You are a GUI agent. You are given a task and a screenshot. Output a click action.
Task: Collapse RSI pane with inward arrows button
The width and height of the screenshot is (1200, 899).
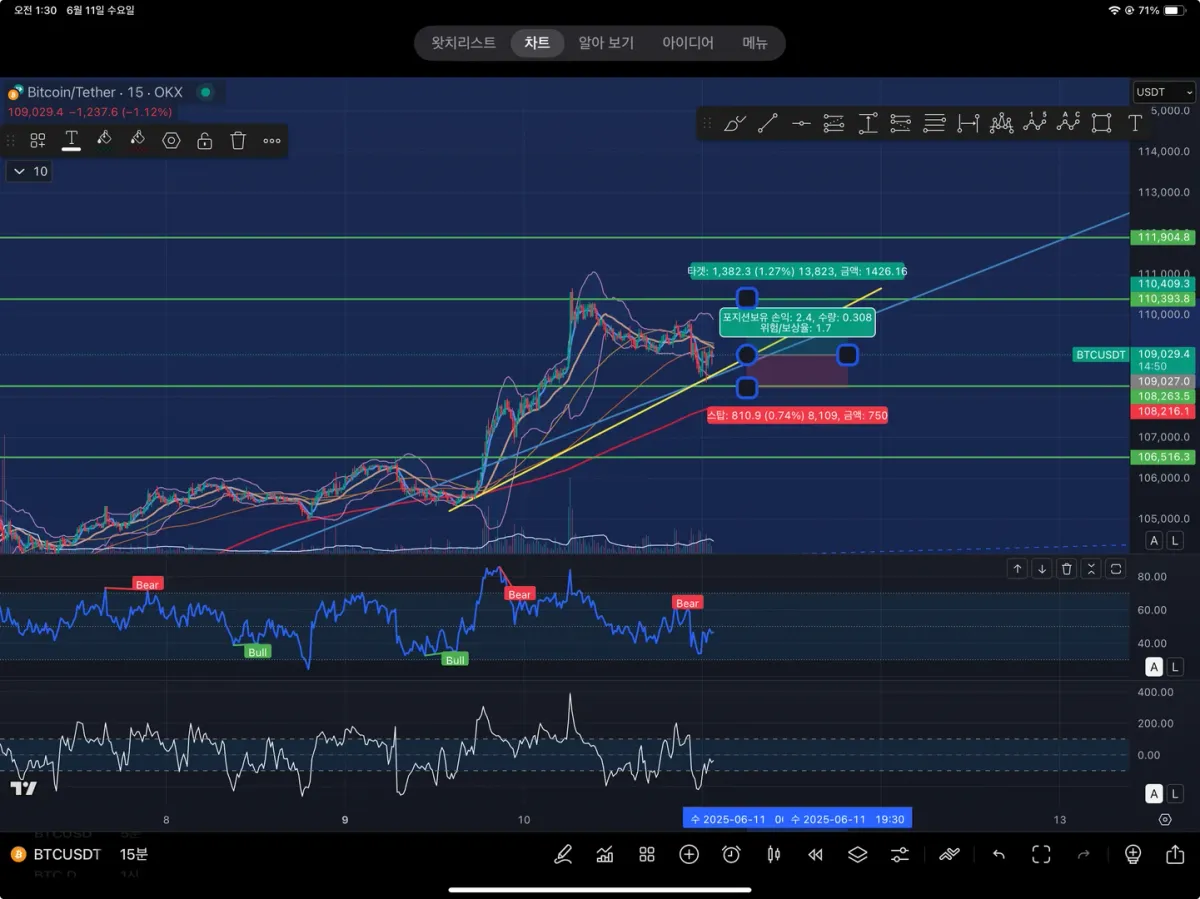click(1091, 569)
